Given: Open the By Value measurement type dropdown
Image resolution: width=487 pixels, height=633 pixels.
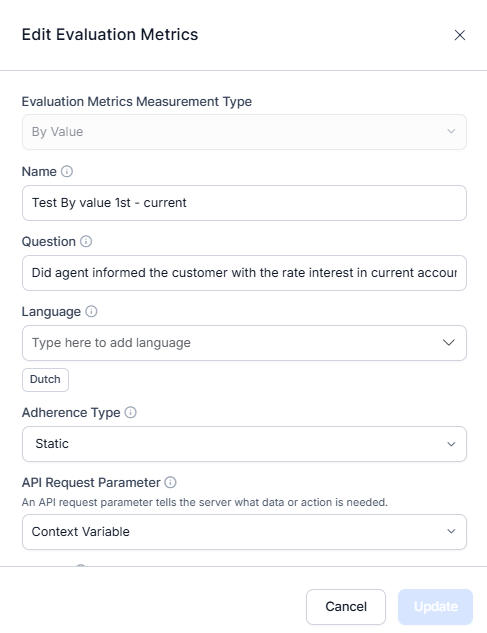Looking at the screenshot, I should pos(244,132).
